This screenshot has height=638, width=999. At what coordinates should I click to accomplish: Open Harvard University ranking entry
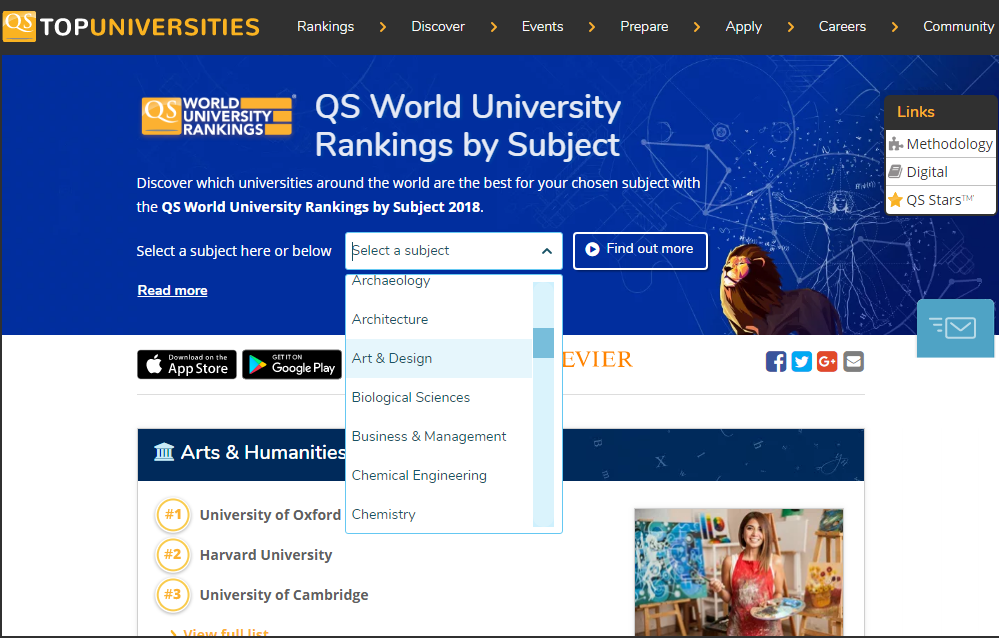tap(266, 555)
